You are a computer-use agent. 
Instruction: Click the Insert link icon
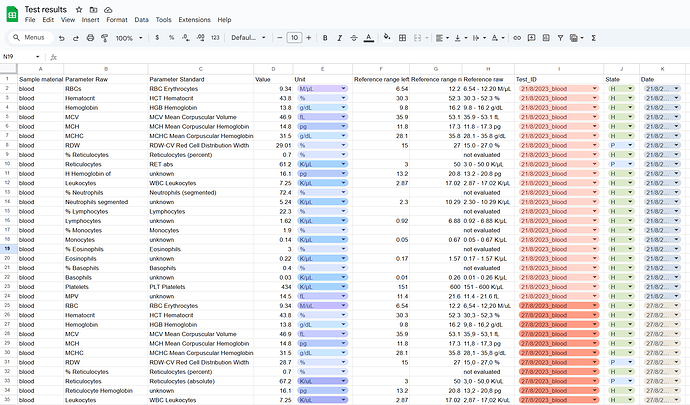[517, 38]
